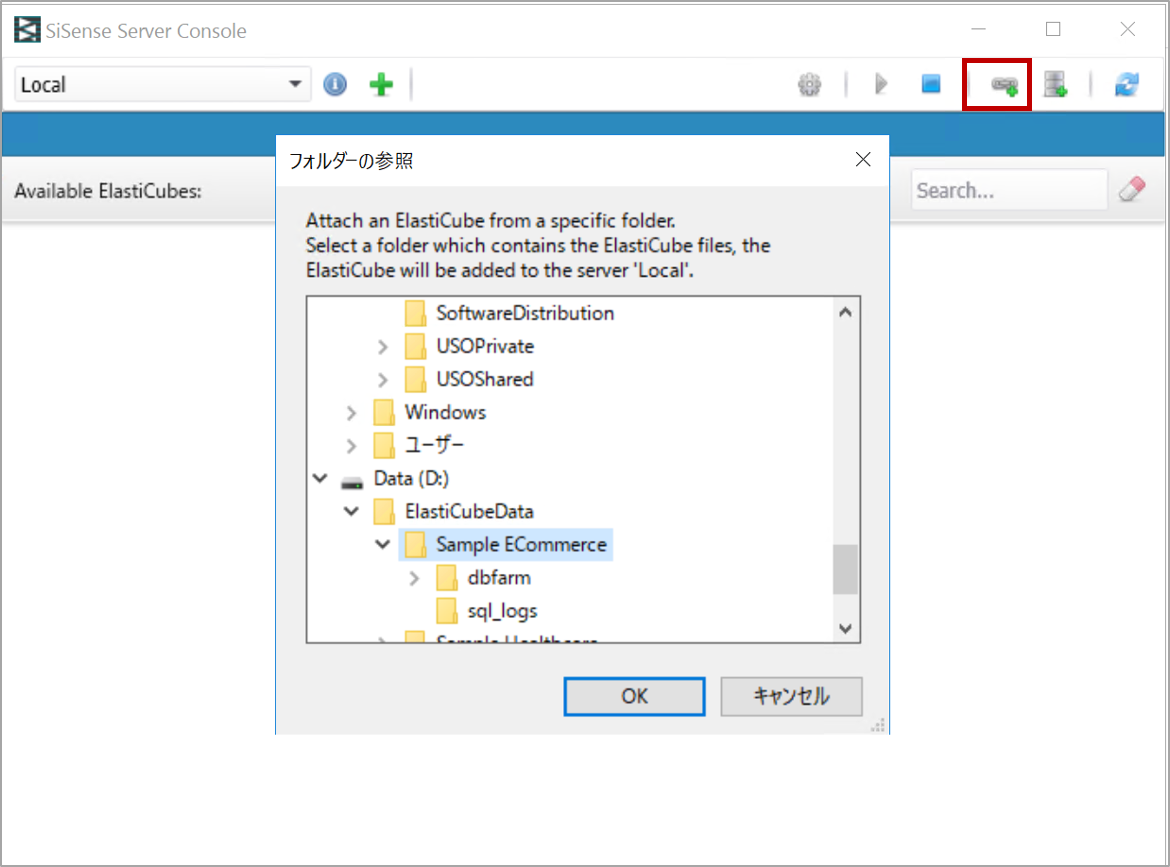Click the folder tree scrollbar thumb
The image size is (1170, 867).
coord(845,569)
